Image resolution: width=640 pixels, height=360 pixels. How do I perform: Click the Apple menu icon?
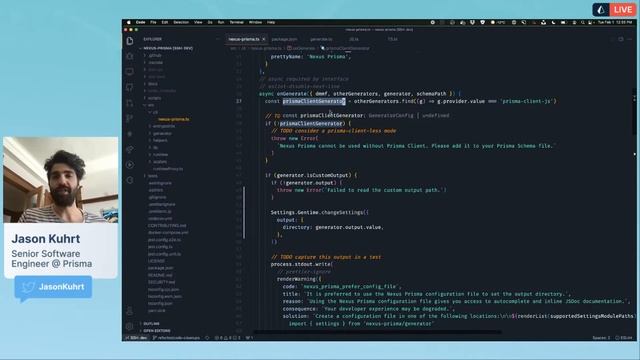pos(129,22)
